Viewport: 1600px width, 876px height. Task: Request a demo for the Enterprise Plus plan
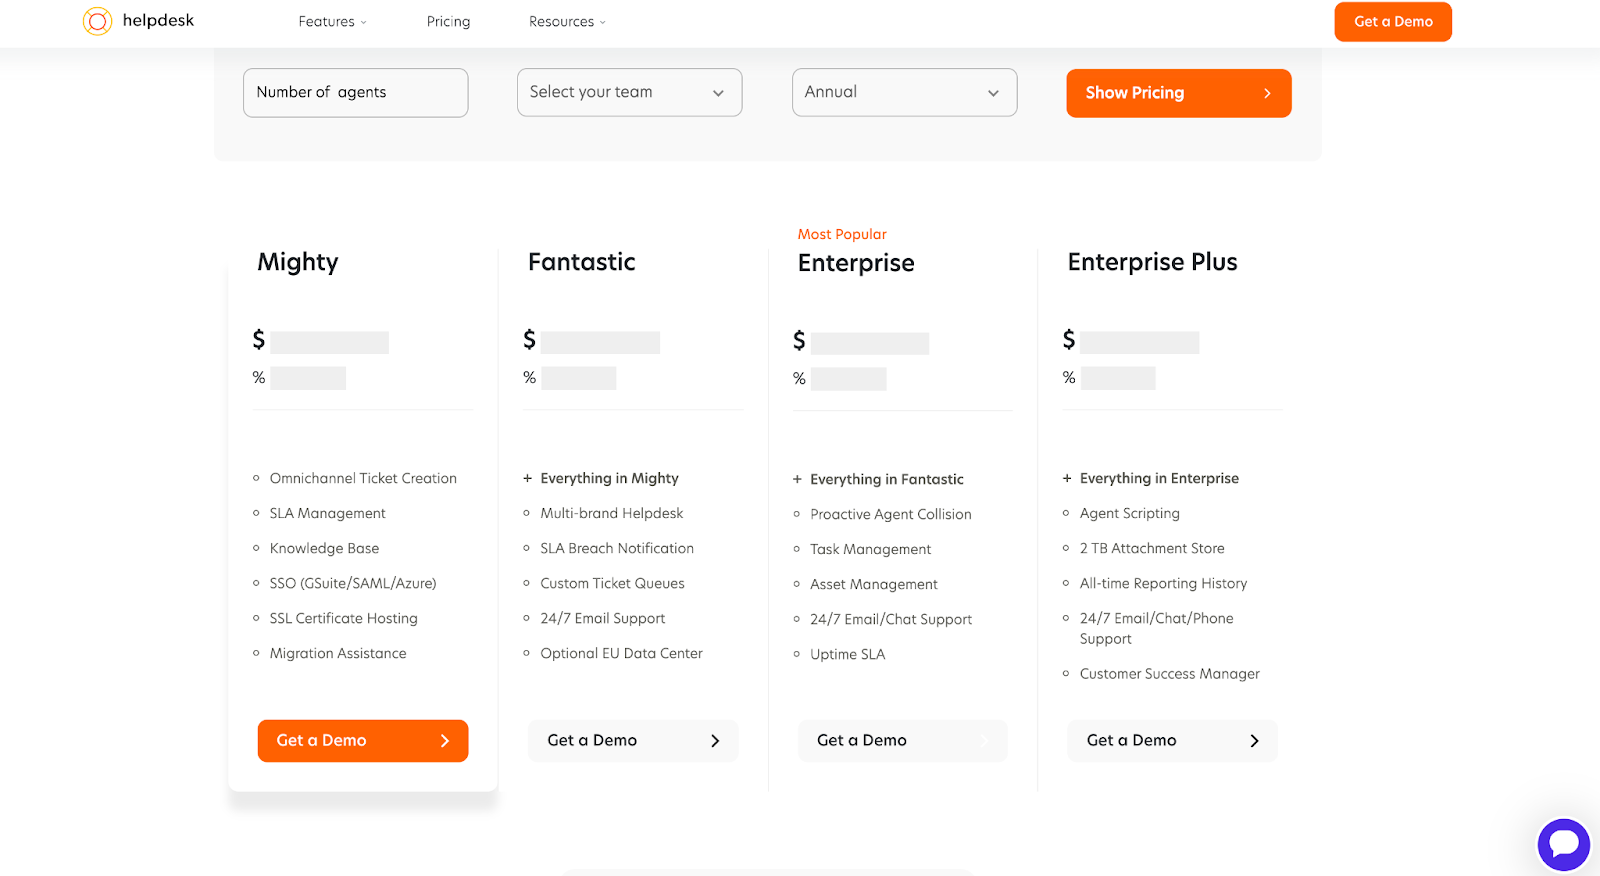click(1172, 741)
